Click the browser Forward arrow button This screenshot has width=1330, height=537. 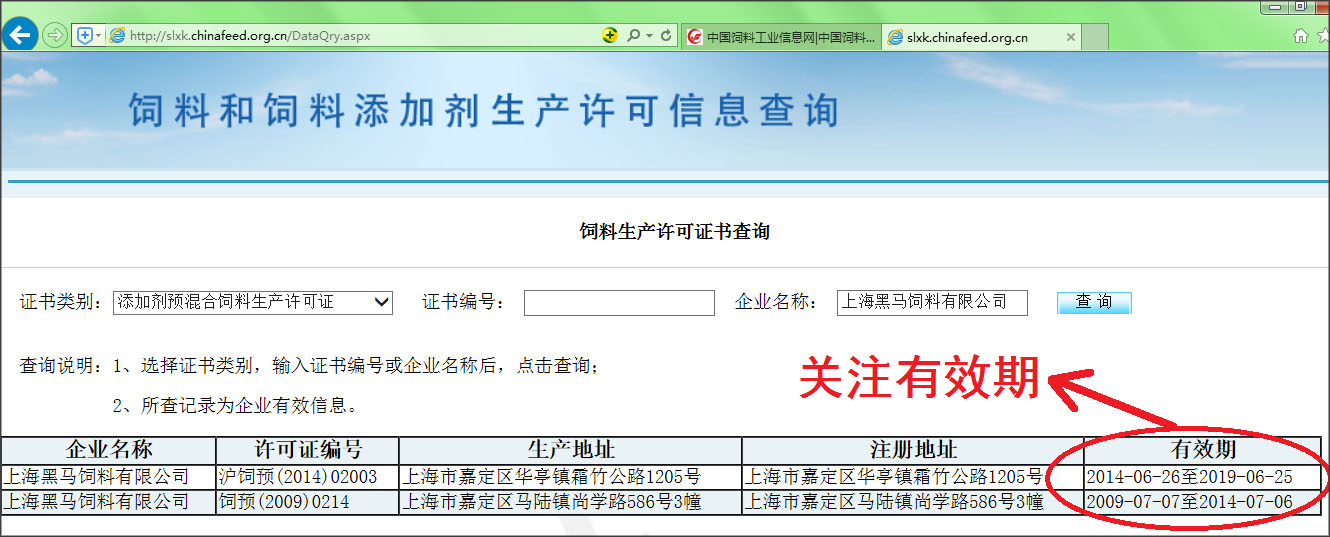tap(54, 35)
